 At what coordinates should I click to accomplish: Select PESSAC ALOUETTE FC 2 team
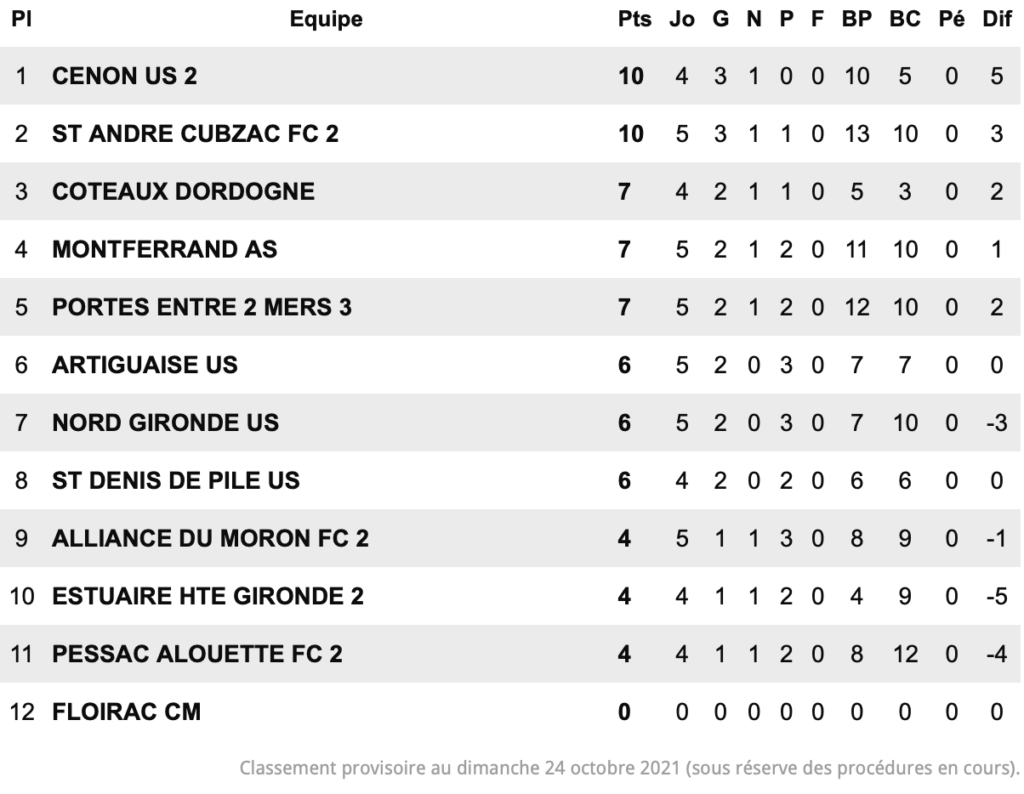pyautogui.click(x=197, y=654)
